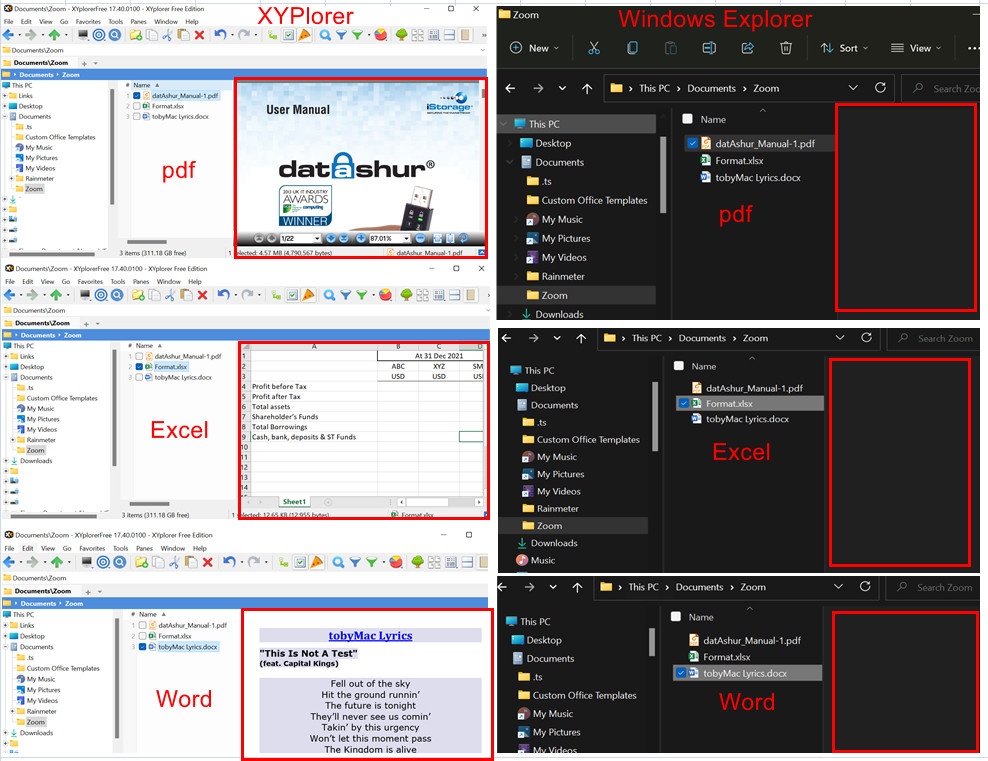Click Up arrow in top Windows Explorer navigation
Viewport: 988px width, 761px height.
point(587,88)
